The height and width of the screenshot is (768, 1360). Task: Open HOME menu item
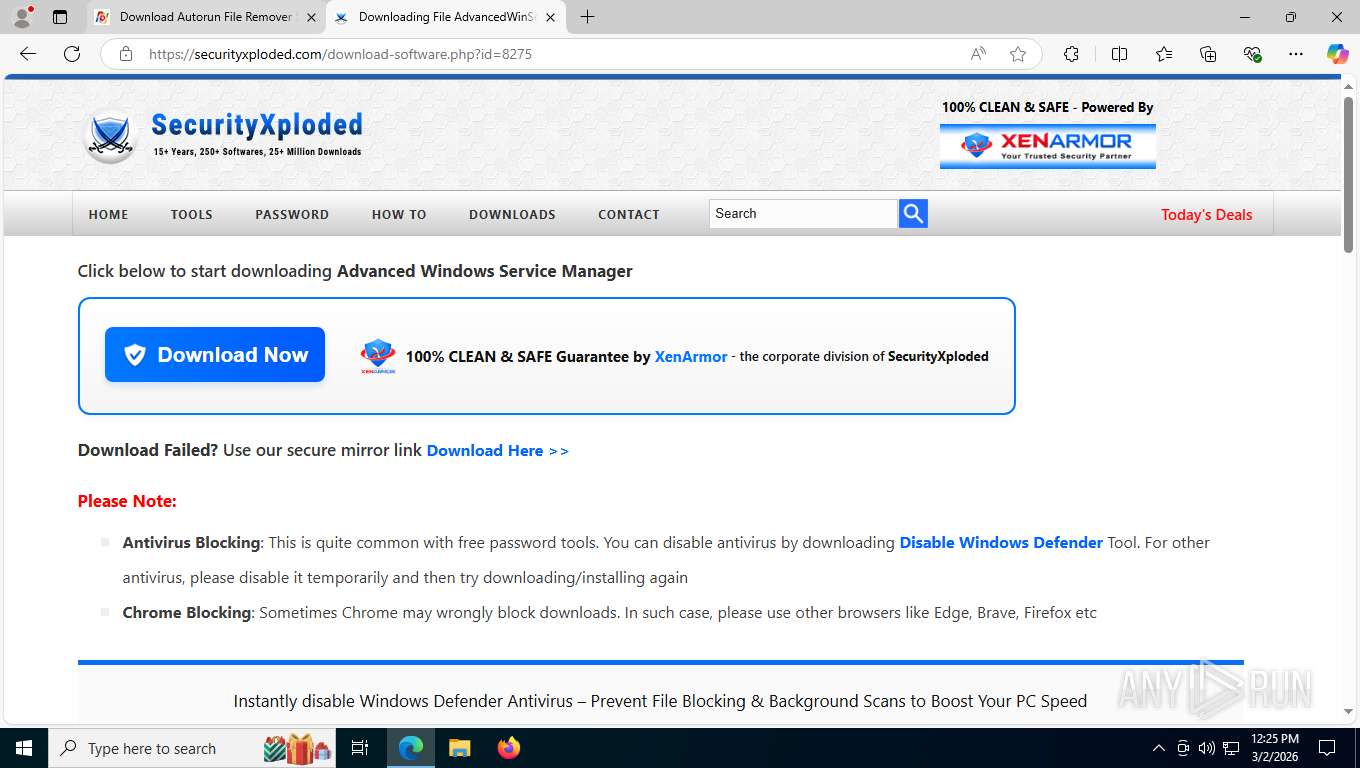[108, 214]
